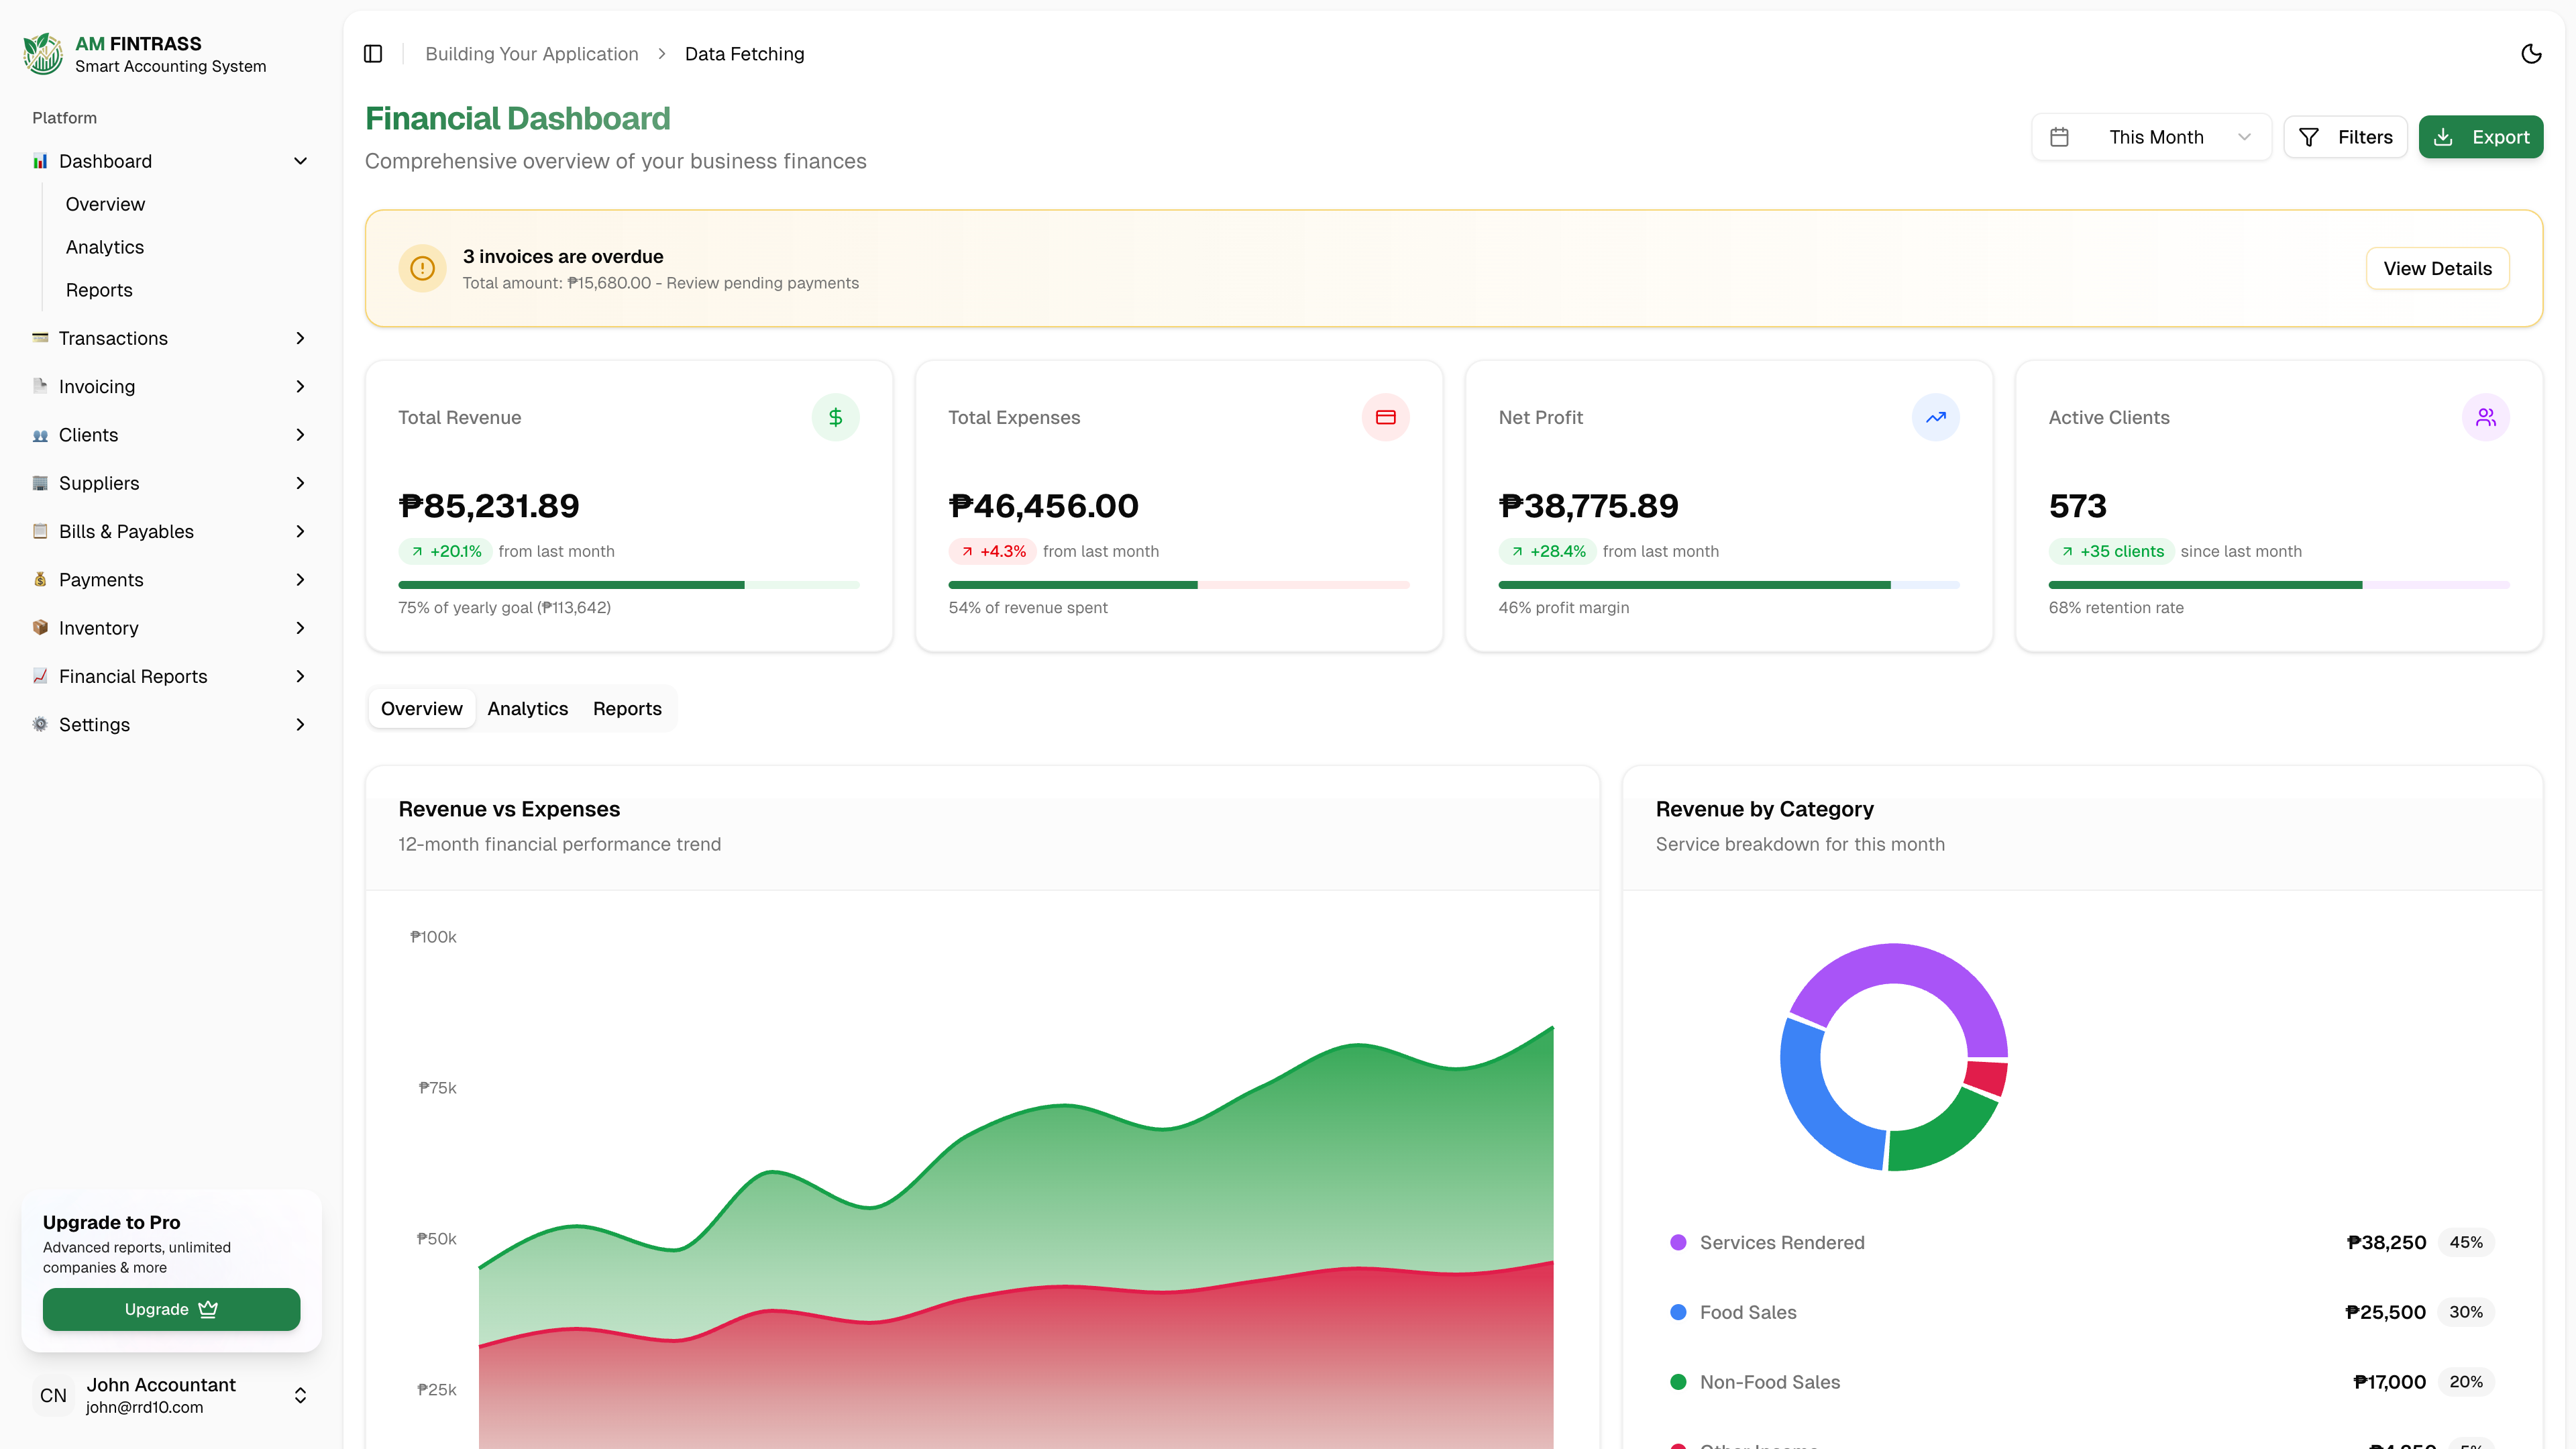
Task: Click the users icon on Active Clients card
Action: [x=2487, y=417]
